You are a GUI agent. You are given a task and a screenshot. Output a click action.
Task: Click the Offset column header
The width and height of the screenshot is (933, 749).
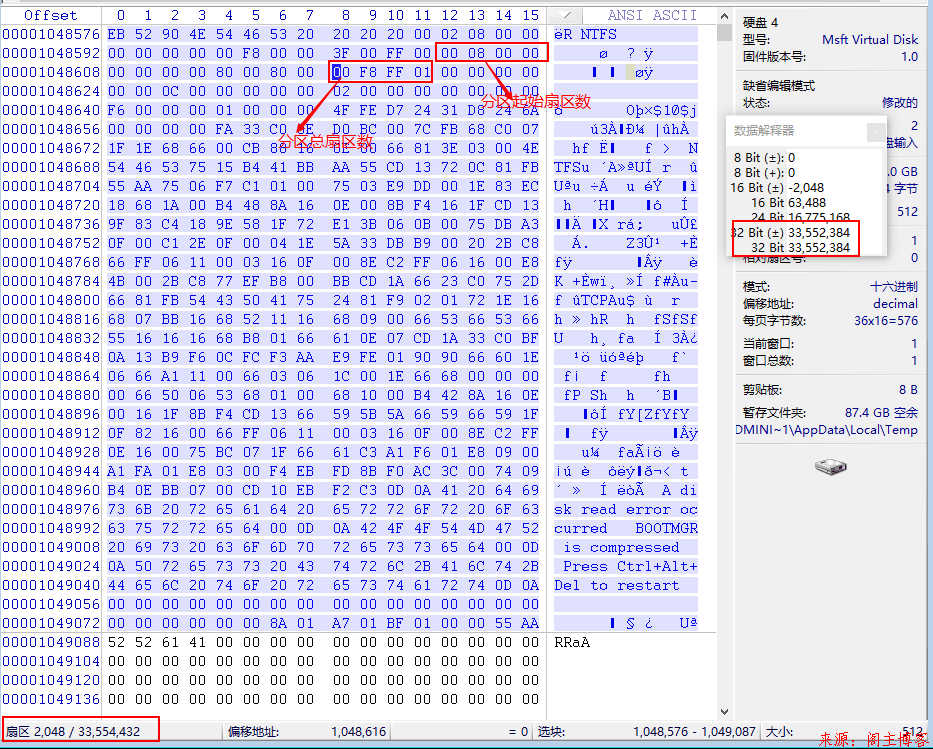point(51,15)
